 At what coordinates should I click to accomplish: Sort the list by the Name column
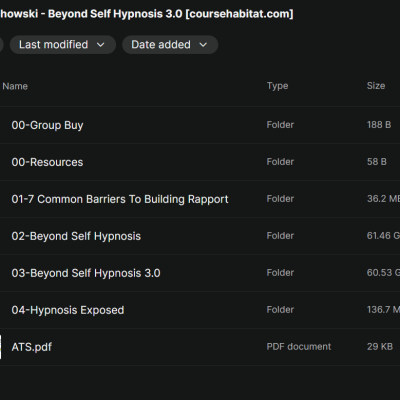click(x=15, y=86)
